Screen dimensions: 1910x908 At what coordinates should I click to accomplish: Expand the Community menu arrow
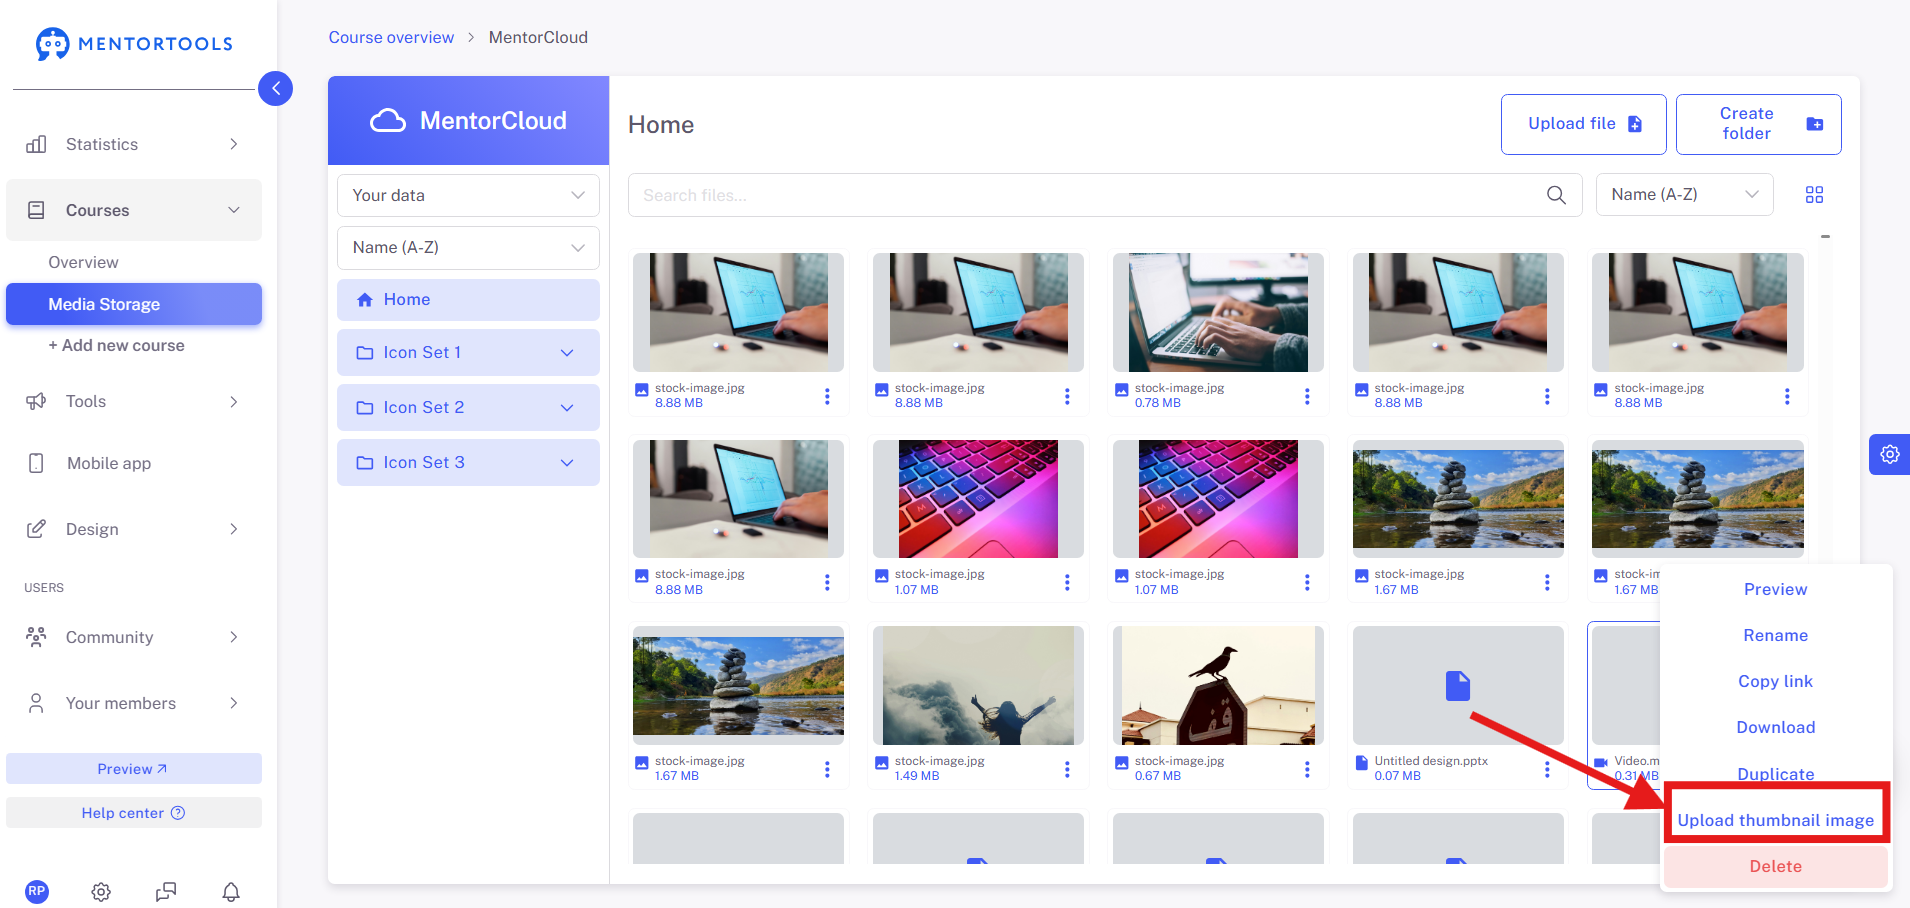(x=234, y=637)
